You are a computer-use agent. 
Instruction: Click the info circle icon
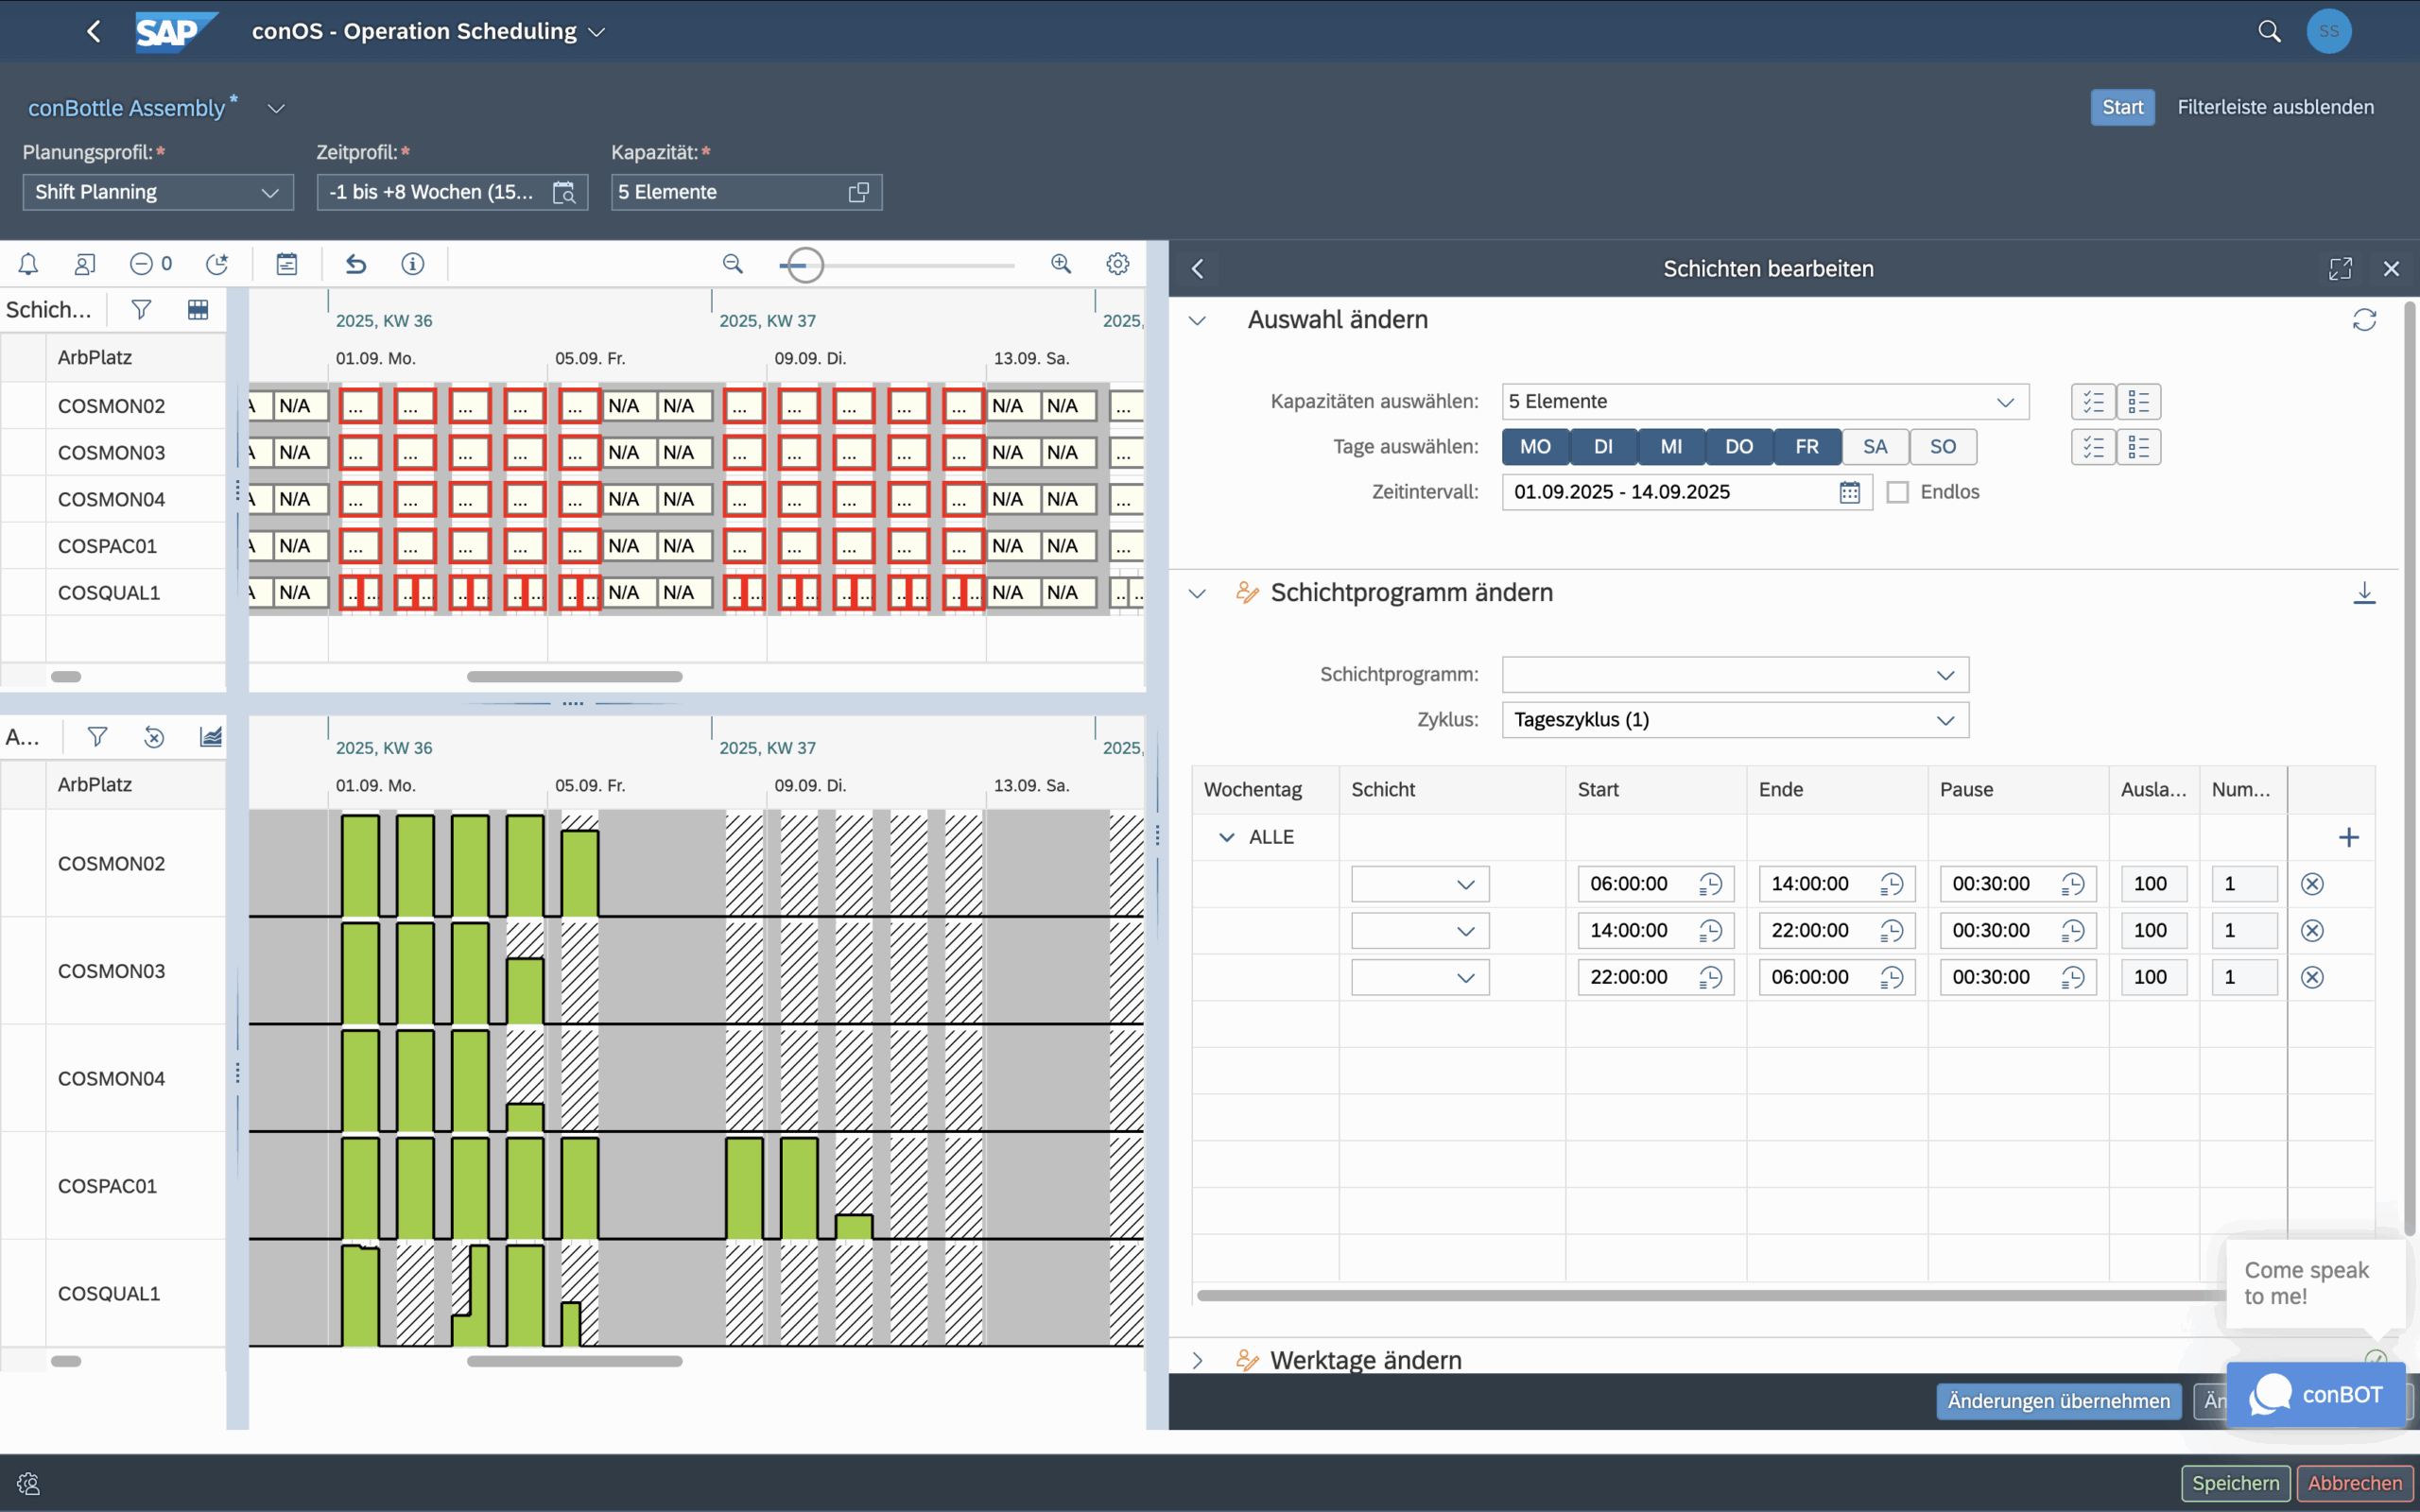point(413,264)
